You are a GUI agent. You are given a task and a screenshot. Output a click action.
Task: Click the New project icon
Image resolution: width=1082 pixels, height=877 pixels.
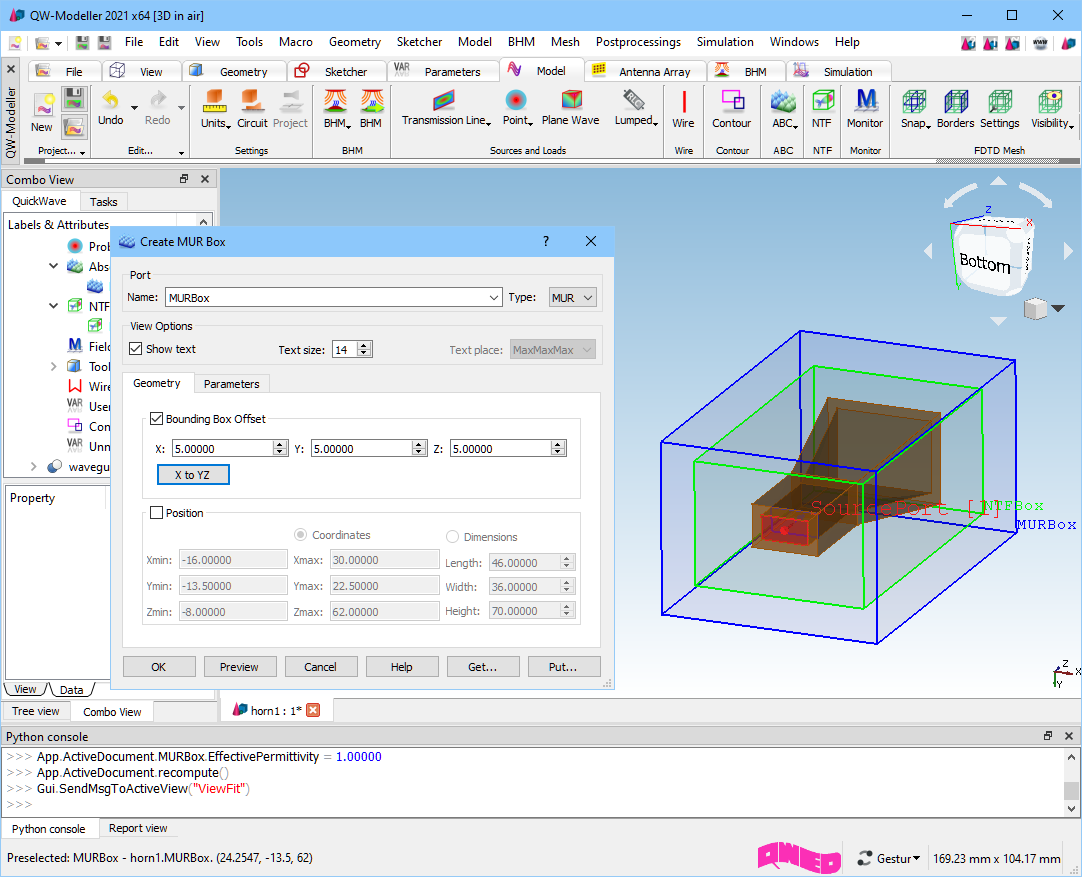(x=43, y=105)
